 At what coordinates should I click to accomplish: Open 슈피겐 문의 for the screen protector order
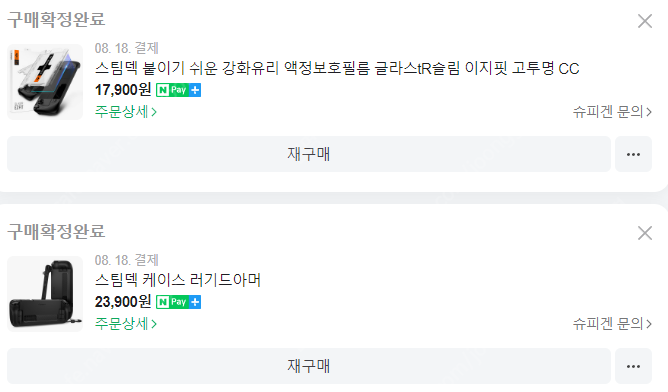[x=612, y=112]
